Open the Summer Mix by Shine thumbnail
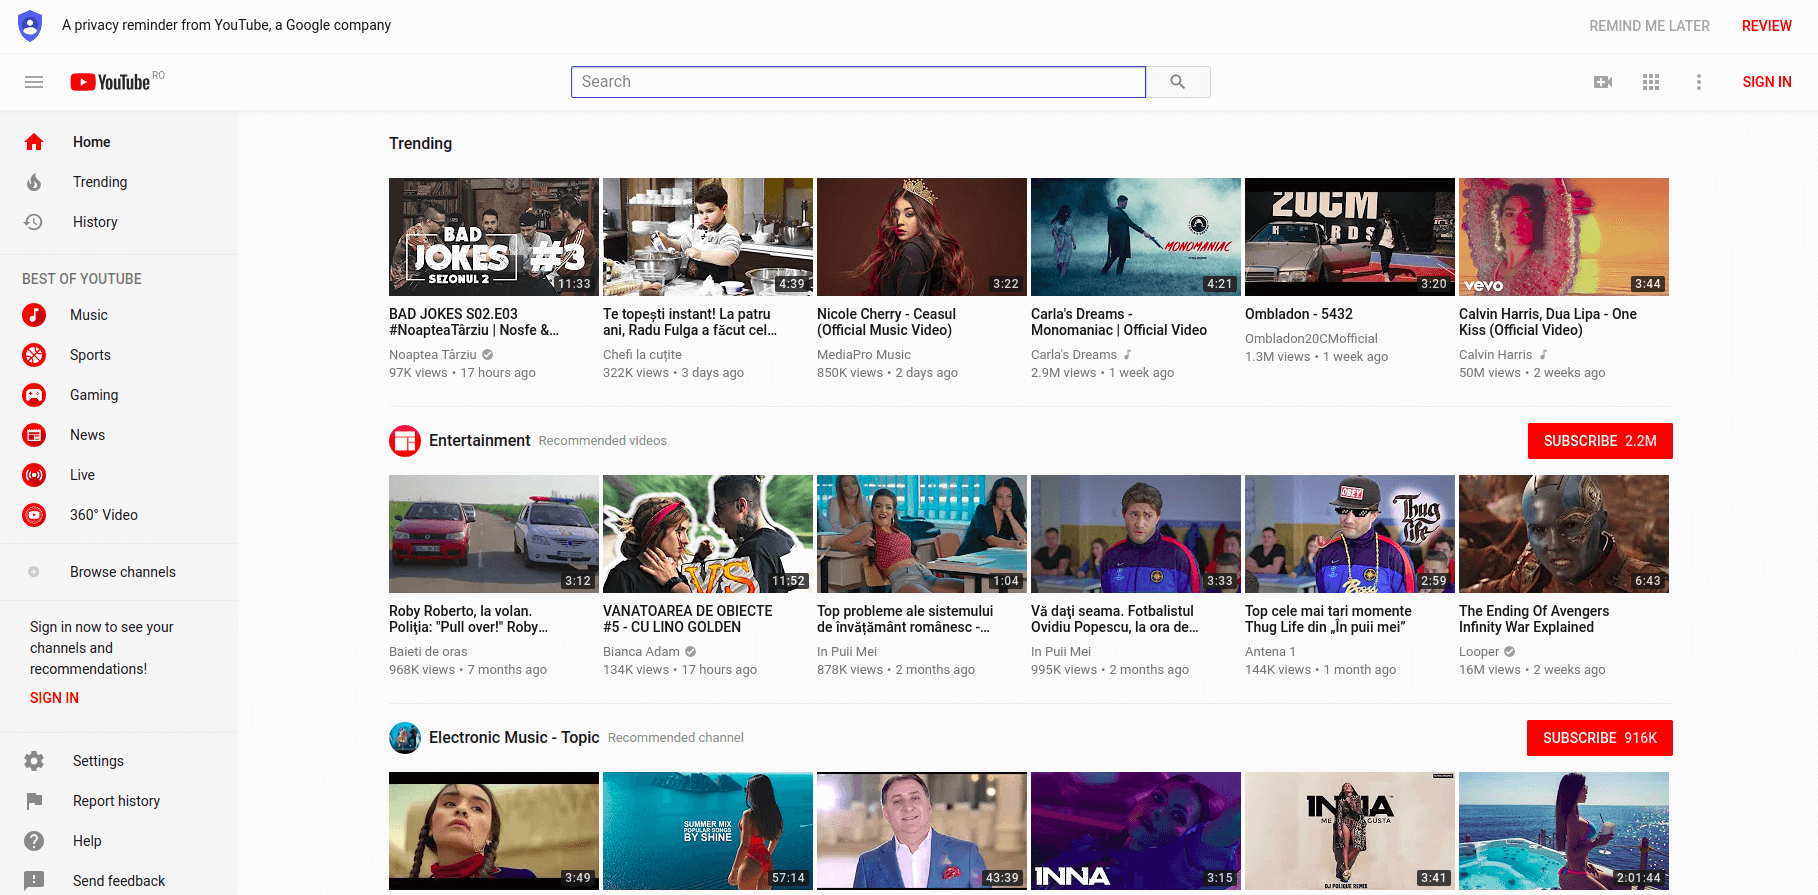1818x895 pixels. point(708,831)
